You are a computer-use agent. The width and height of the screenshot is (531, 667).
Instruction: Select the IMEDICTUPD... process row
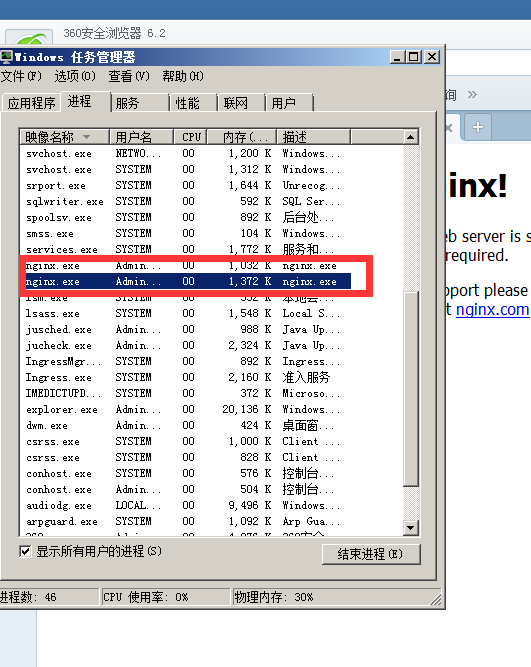[x=186, y=393]
